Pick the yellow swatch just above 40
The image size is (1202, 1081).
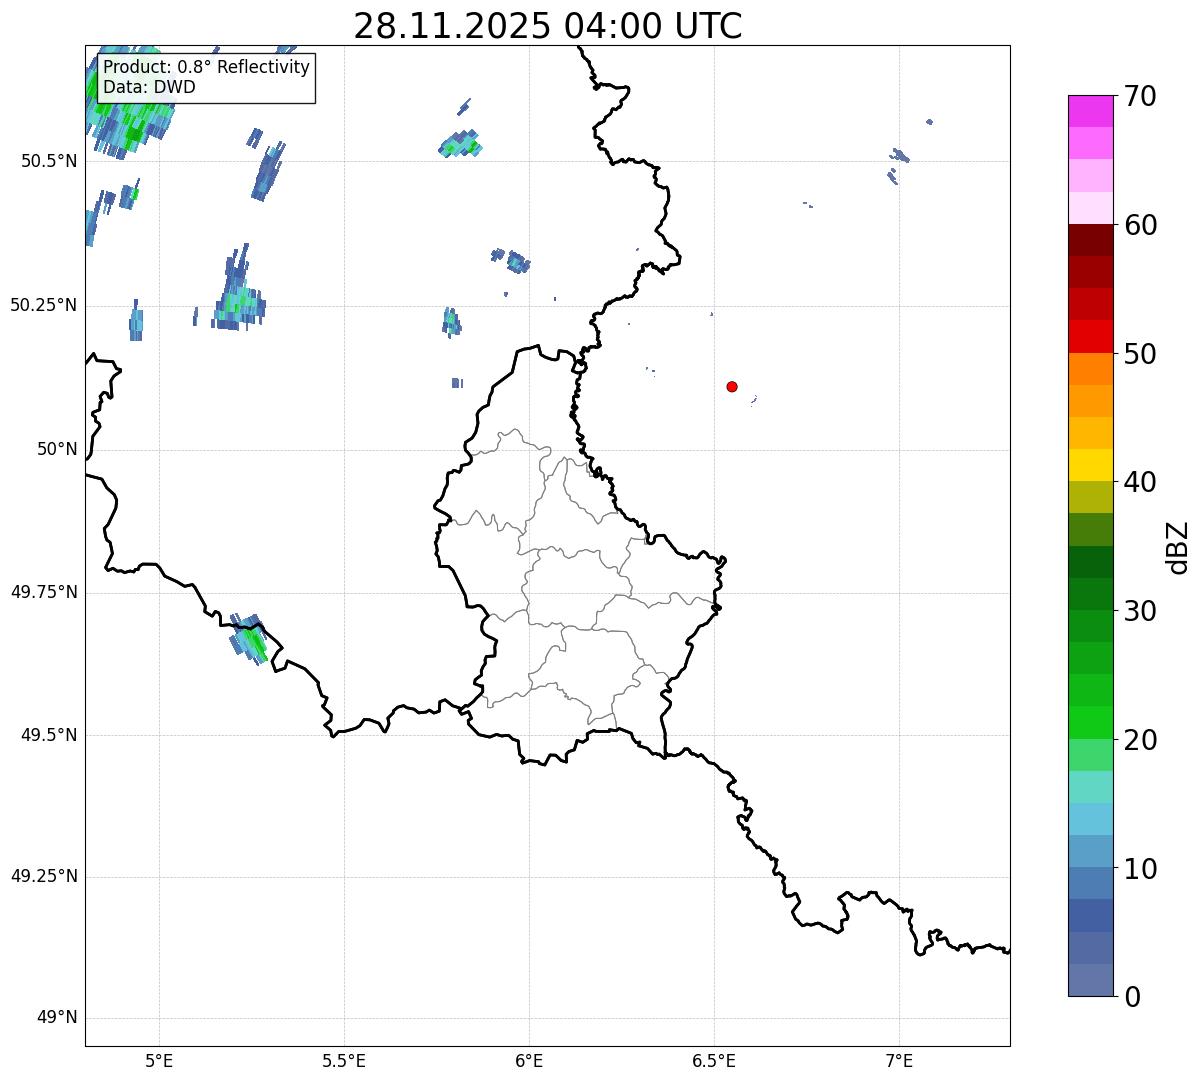coord(1091,465)
